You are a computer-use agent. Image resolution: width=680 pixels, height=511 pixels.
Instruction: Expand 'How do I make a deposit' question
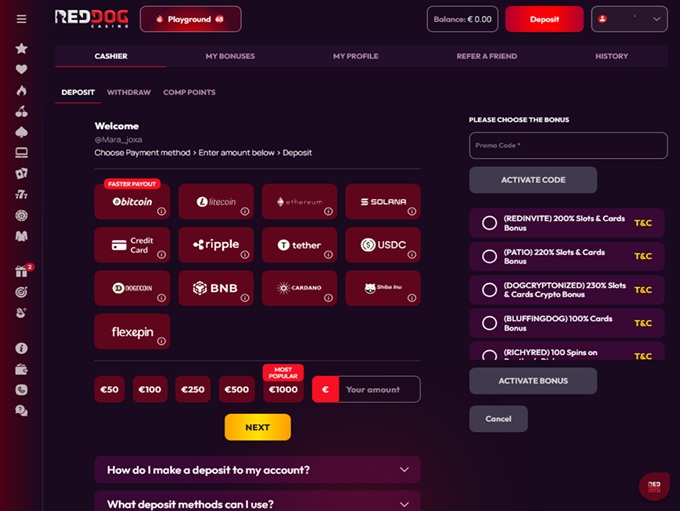point(257,470)
